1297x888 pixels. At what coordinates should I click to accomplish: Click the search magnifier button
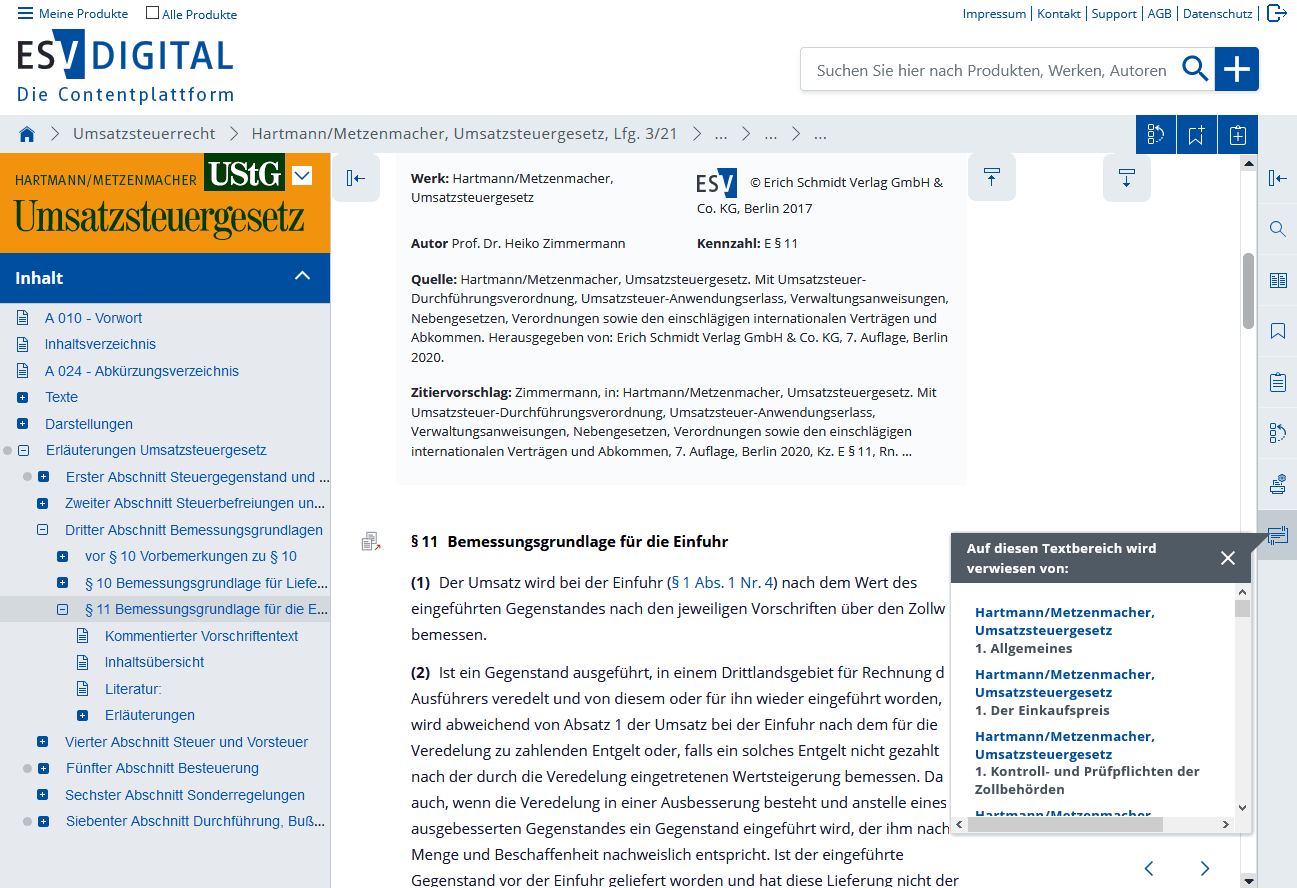pyautogui.click(x=1194, y=69)
